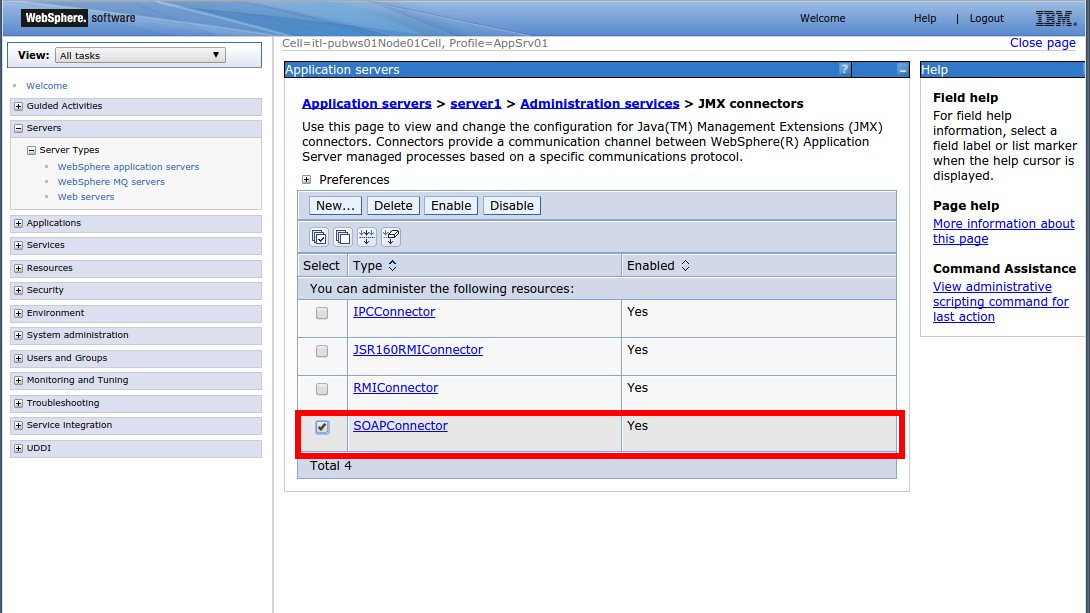Expand the UDDI navigation section
Viewport: 1090px width, 613px height.
(x=19, y=448)
